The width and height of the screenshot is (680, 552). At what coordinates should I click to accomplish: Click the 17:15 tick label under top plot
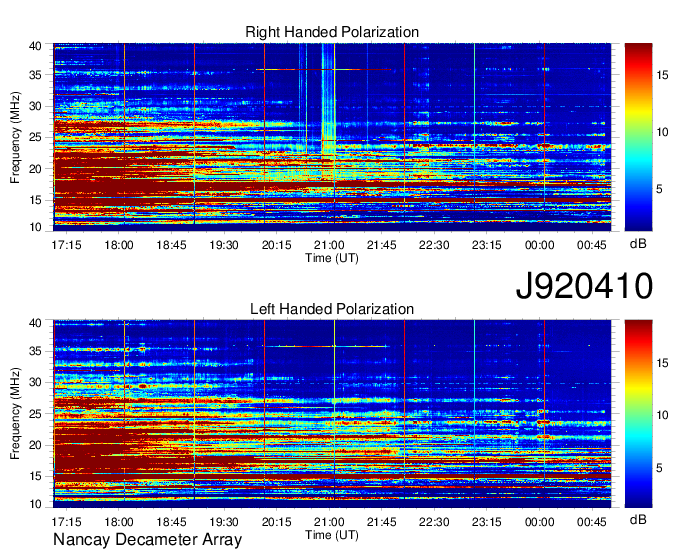(66, 245)
